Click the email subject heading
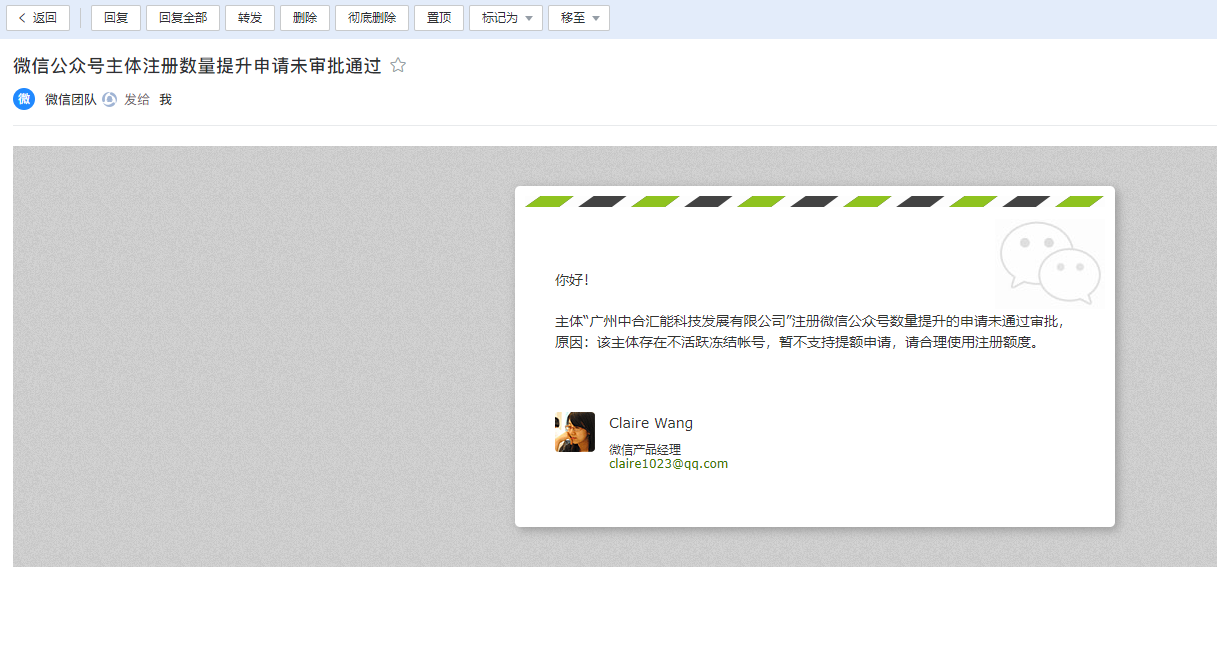 coord(197,66)
